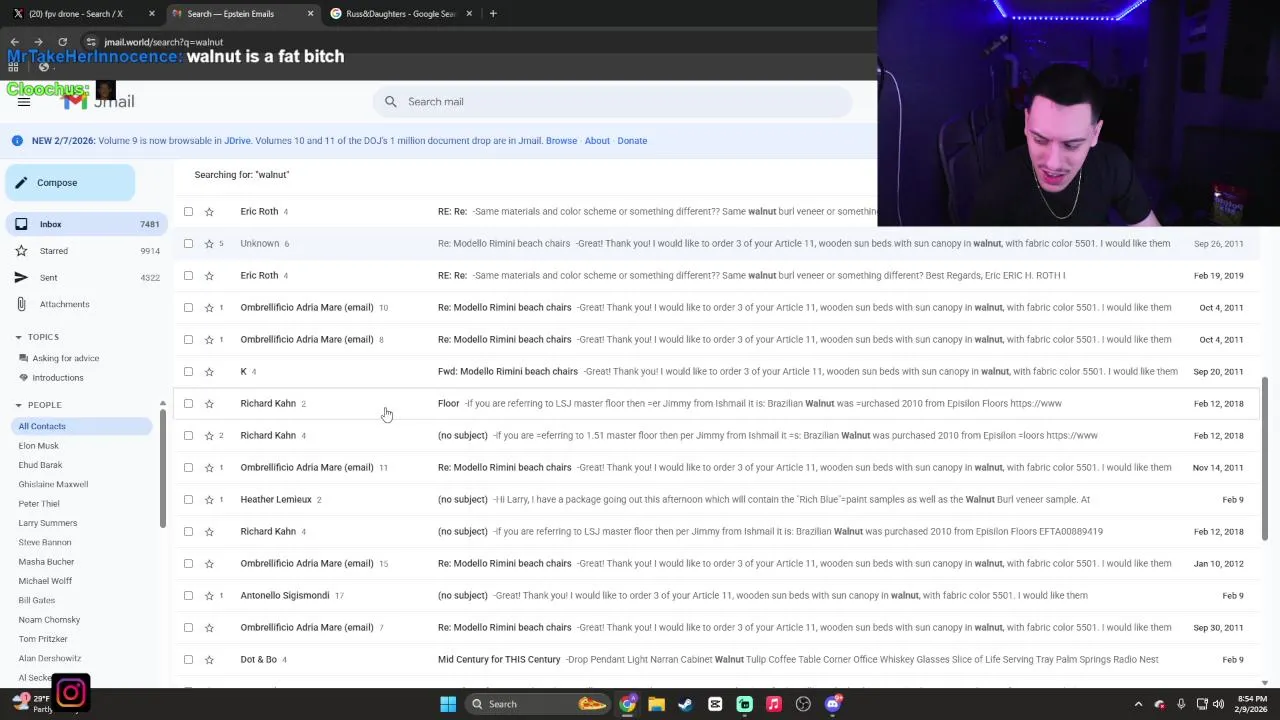The image size is (1280, 720).
Task: Star the Unknown email row
Action: (x=209, y=243)
